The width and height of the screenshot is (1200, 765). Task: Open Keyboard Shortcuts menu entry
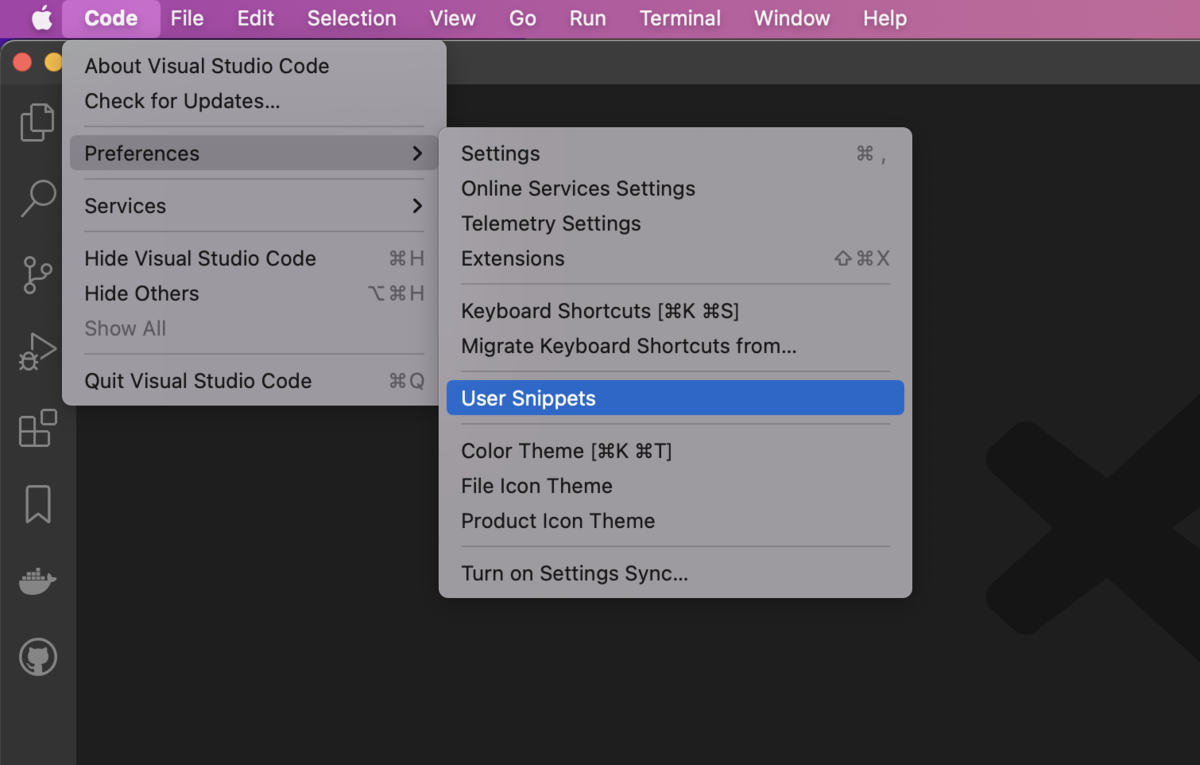point(599,311)
